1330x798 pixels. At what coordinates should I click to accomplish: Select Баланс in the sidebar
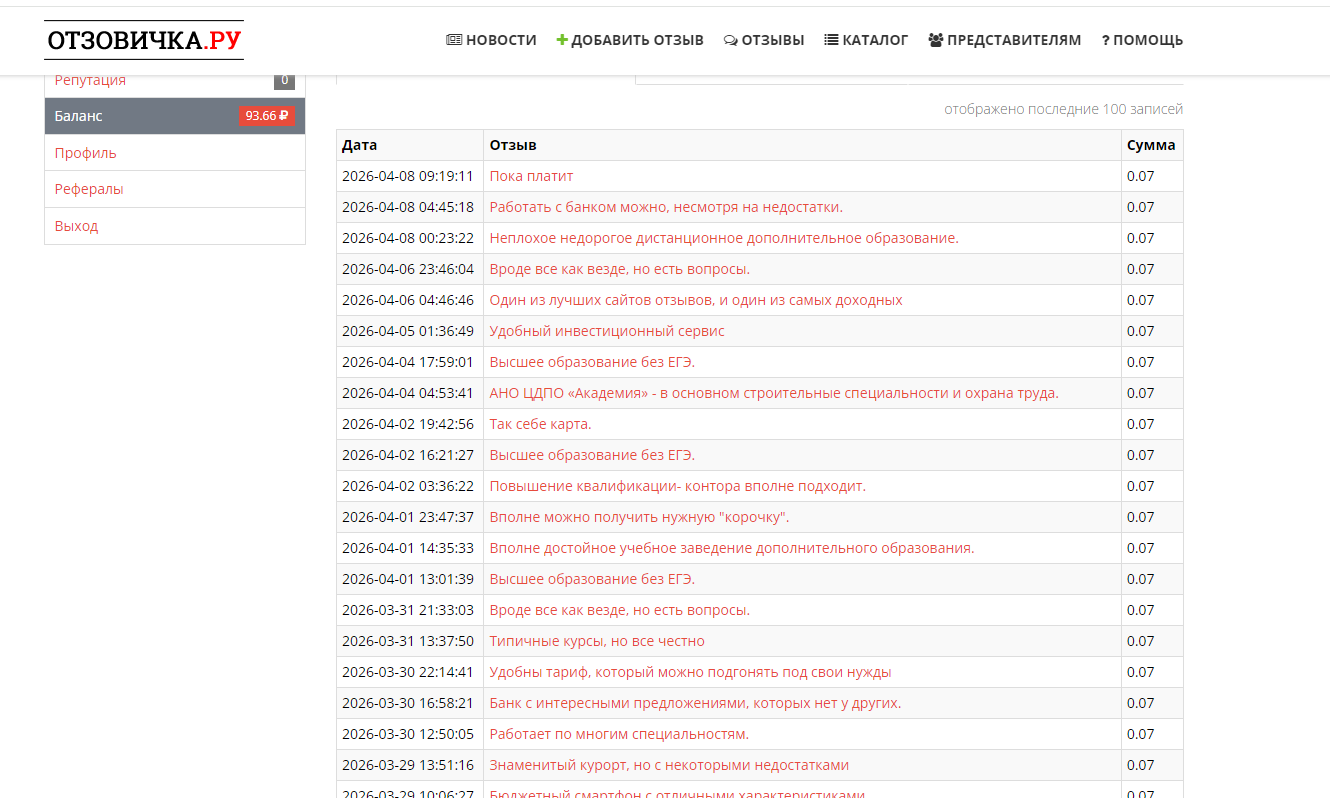tap(175, 116)
